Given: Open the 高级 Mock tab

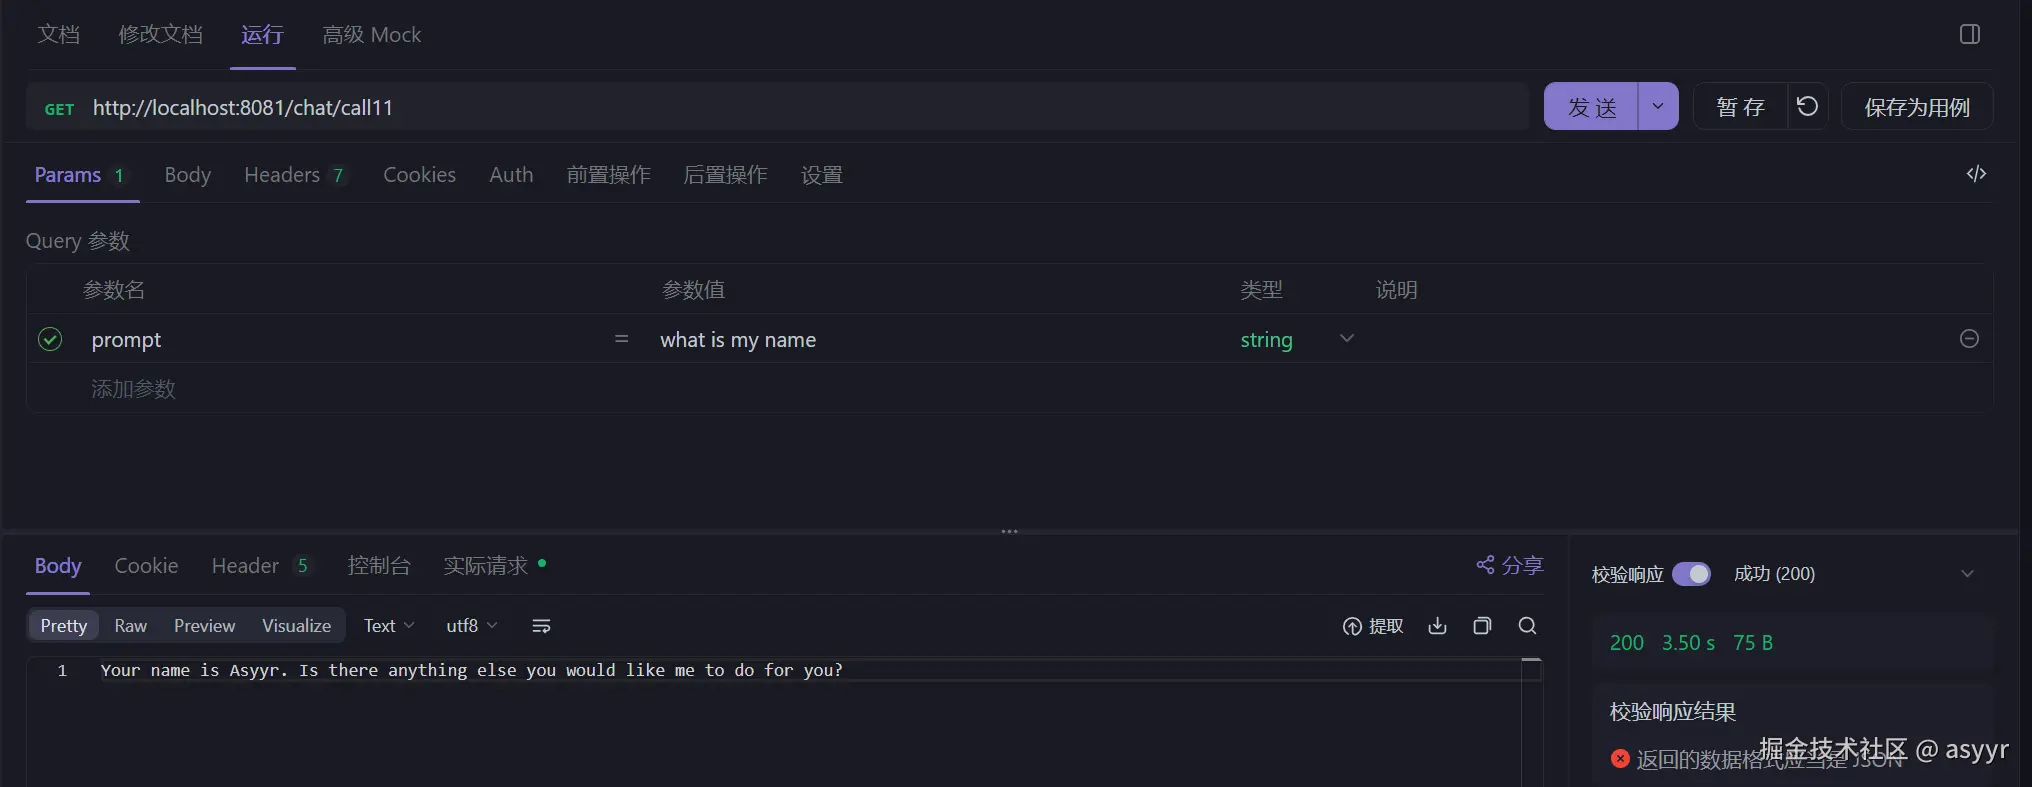Looking at the screenshot, I should (371, 35).
